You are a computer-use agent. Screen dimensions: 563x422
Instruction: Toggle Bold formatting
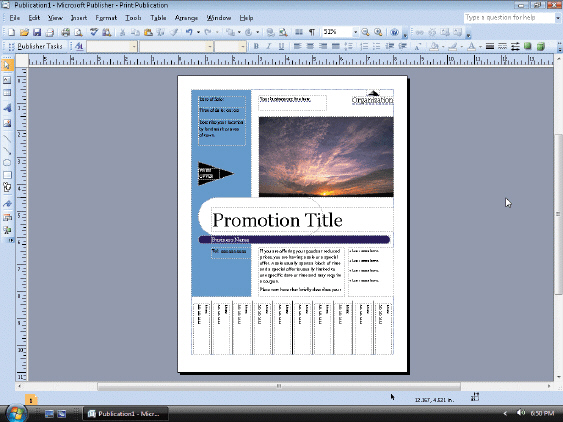256,46
